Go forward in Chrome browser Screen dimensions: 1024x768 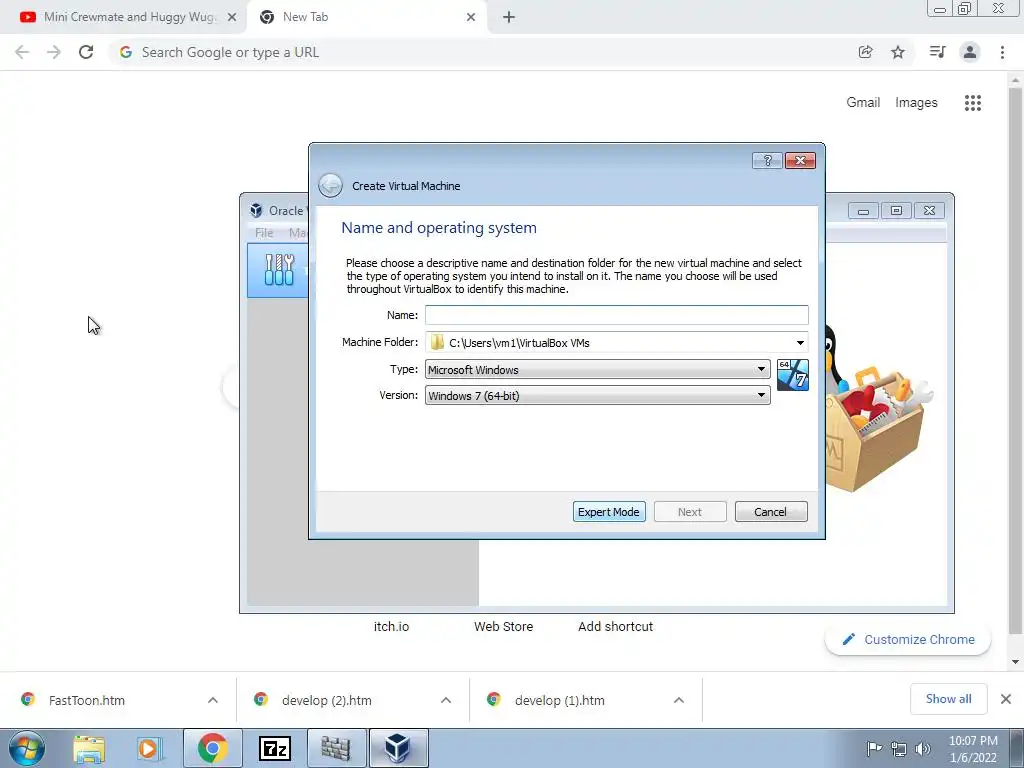[x=54, y=52]
